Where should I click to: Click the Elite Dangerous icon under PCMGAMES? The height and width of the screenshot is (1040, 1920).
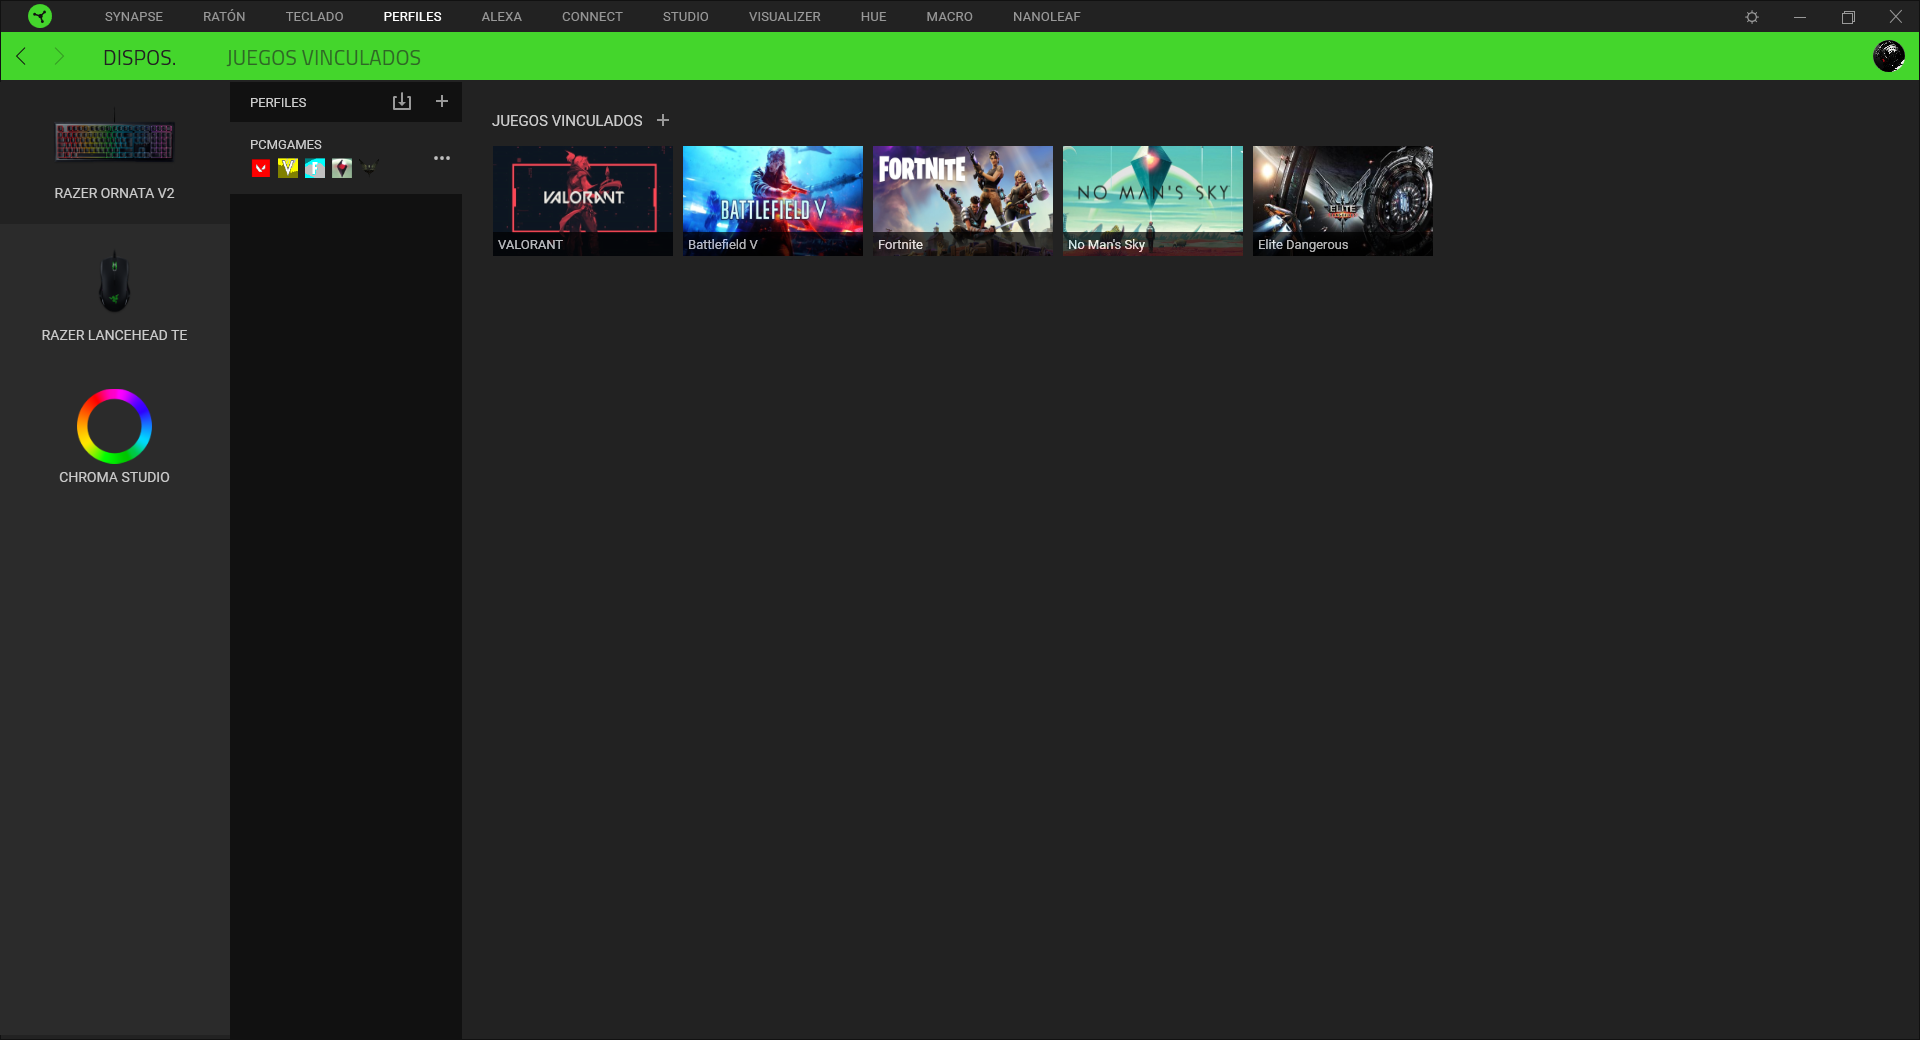pos(369,168)
